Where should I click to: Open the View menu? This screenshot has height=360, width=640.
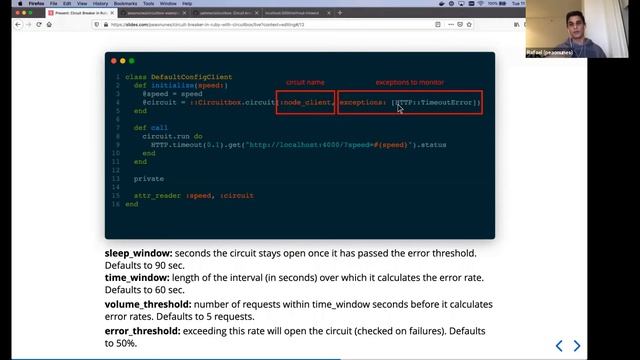[82, 3]
